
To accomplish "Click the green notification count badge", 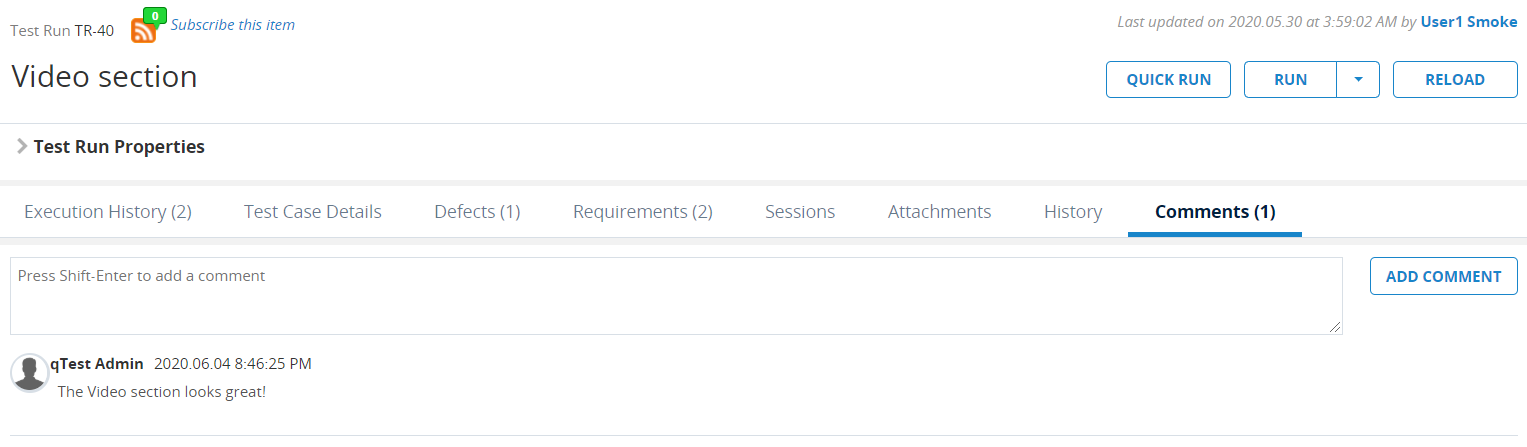I will [x=155, y=16].
